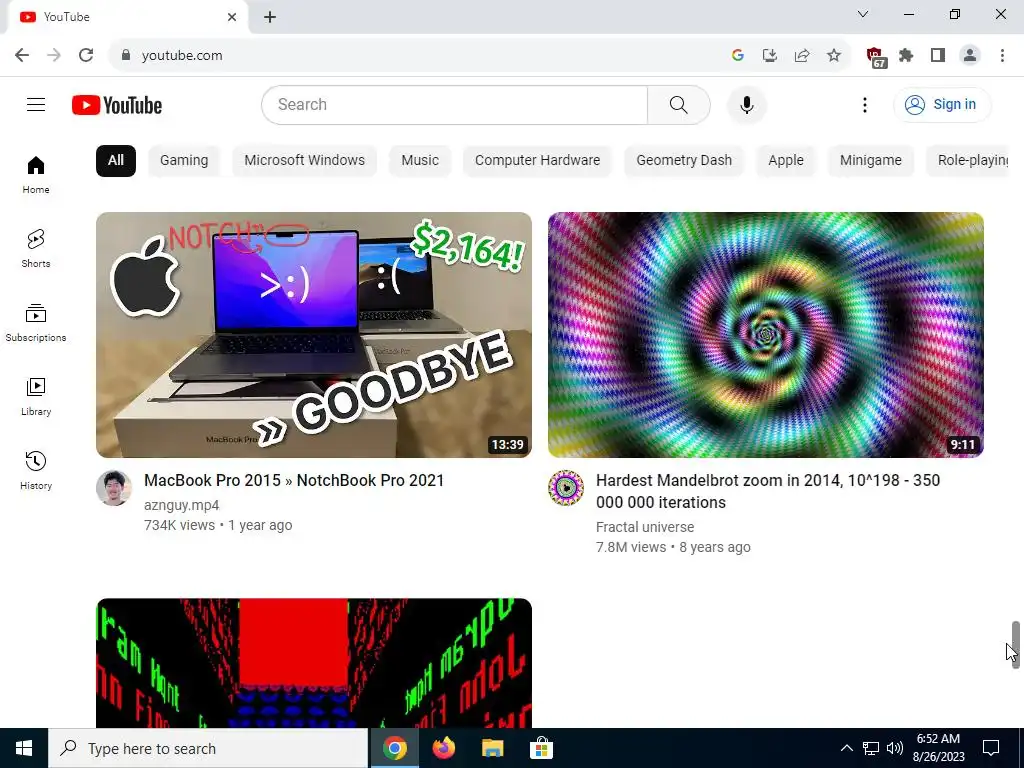Select the Geometry Dash filter chip
Screen dimensions: 1024x768
(x=684, y=161)
